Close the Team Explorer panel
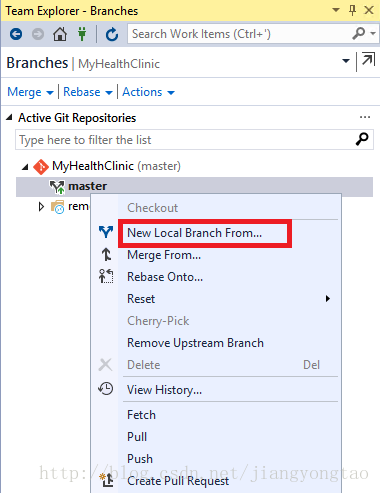This screenshot has height=493, width=380. [369, 10]
